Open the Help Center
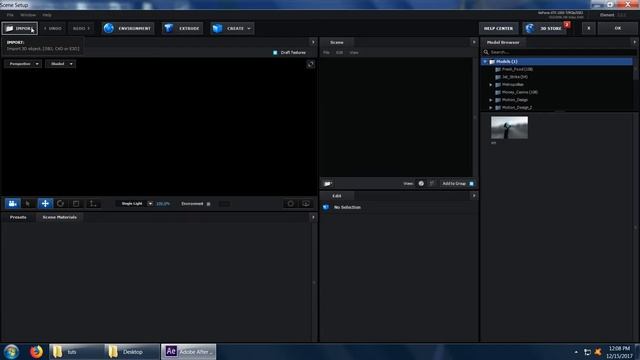Screen dimensions: 640x360 click(x=498, y=29)
